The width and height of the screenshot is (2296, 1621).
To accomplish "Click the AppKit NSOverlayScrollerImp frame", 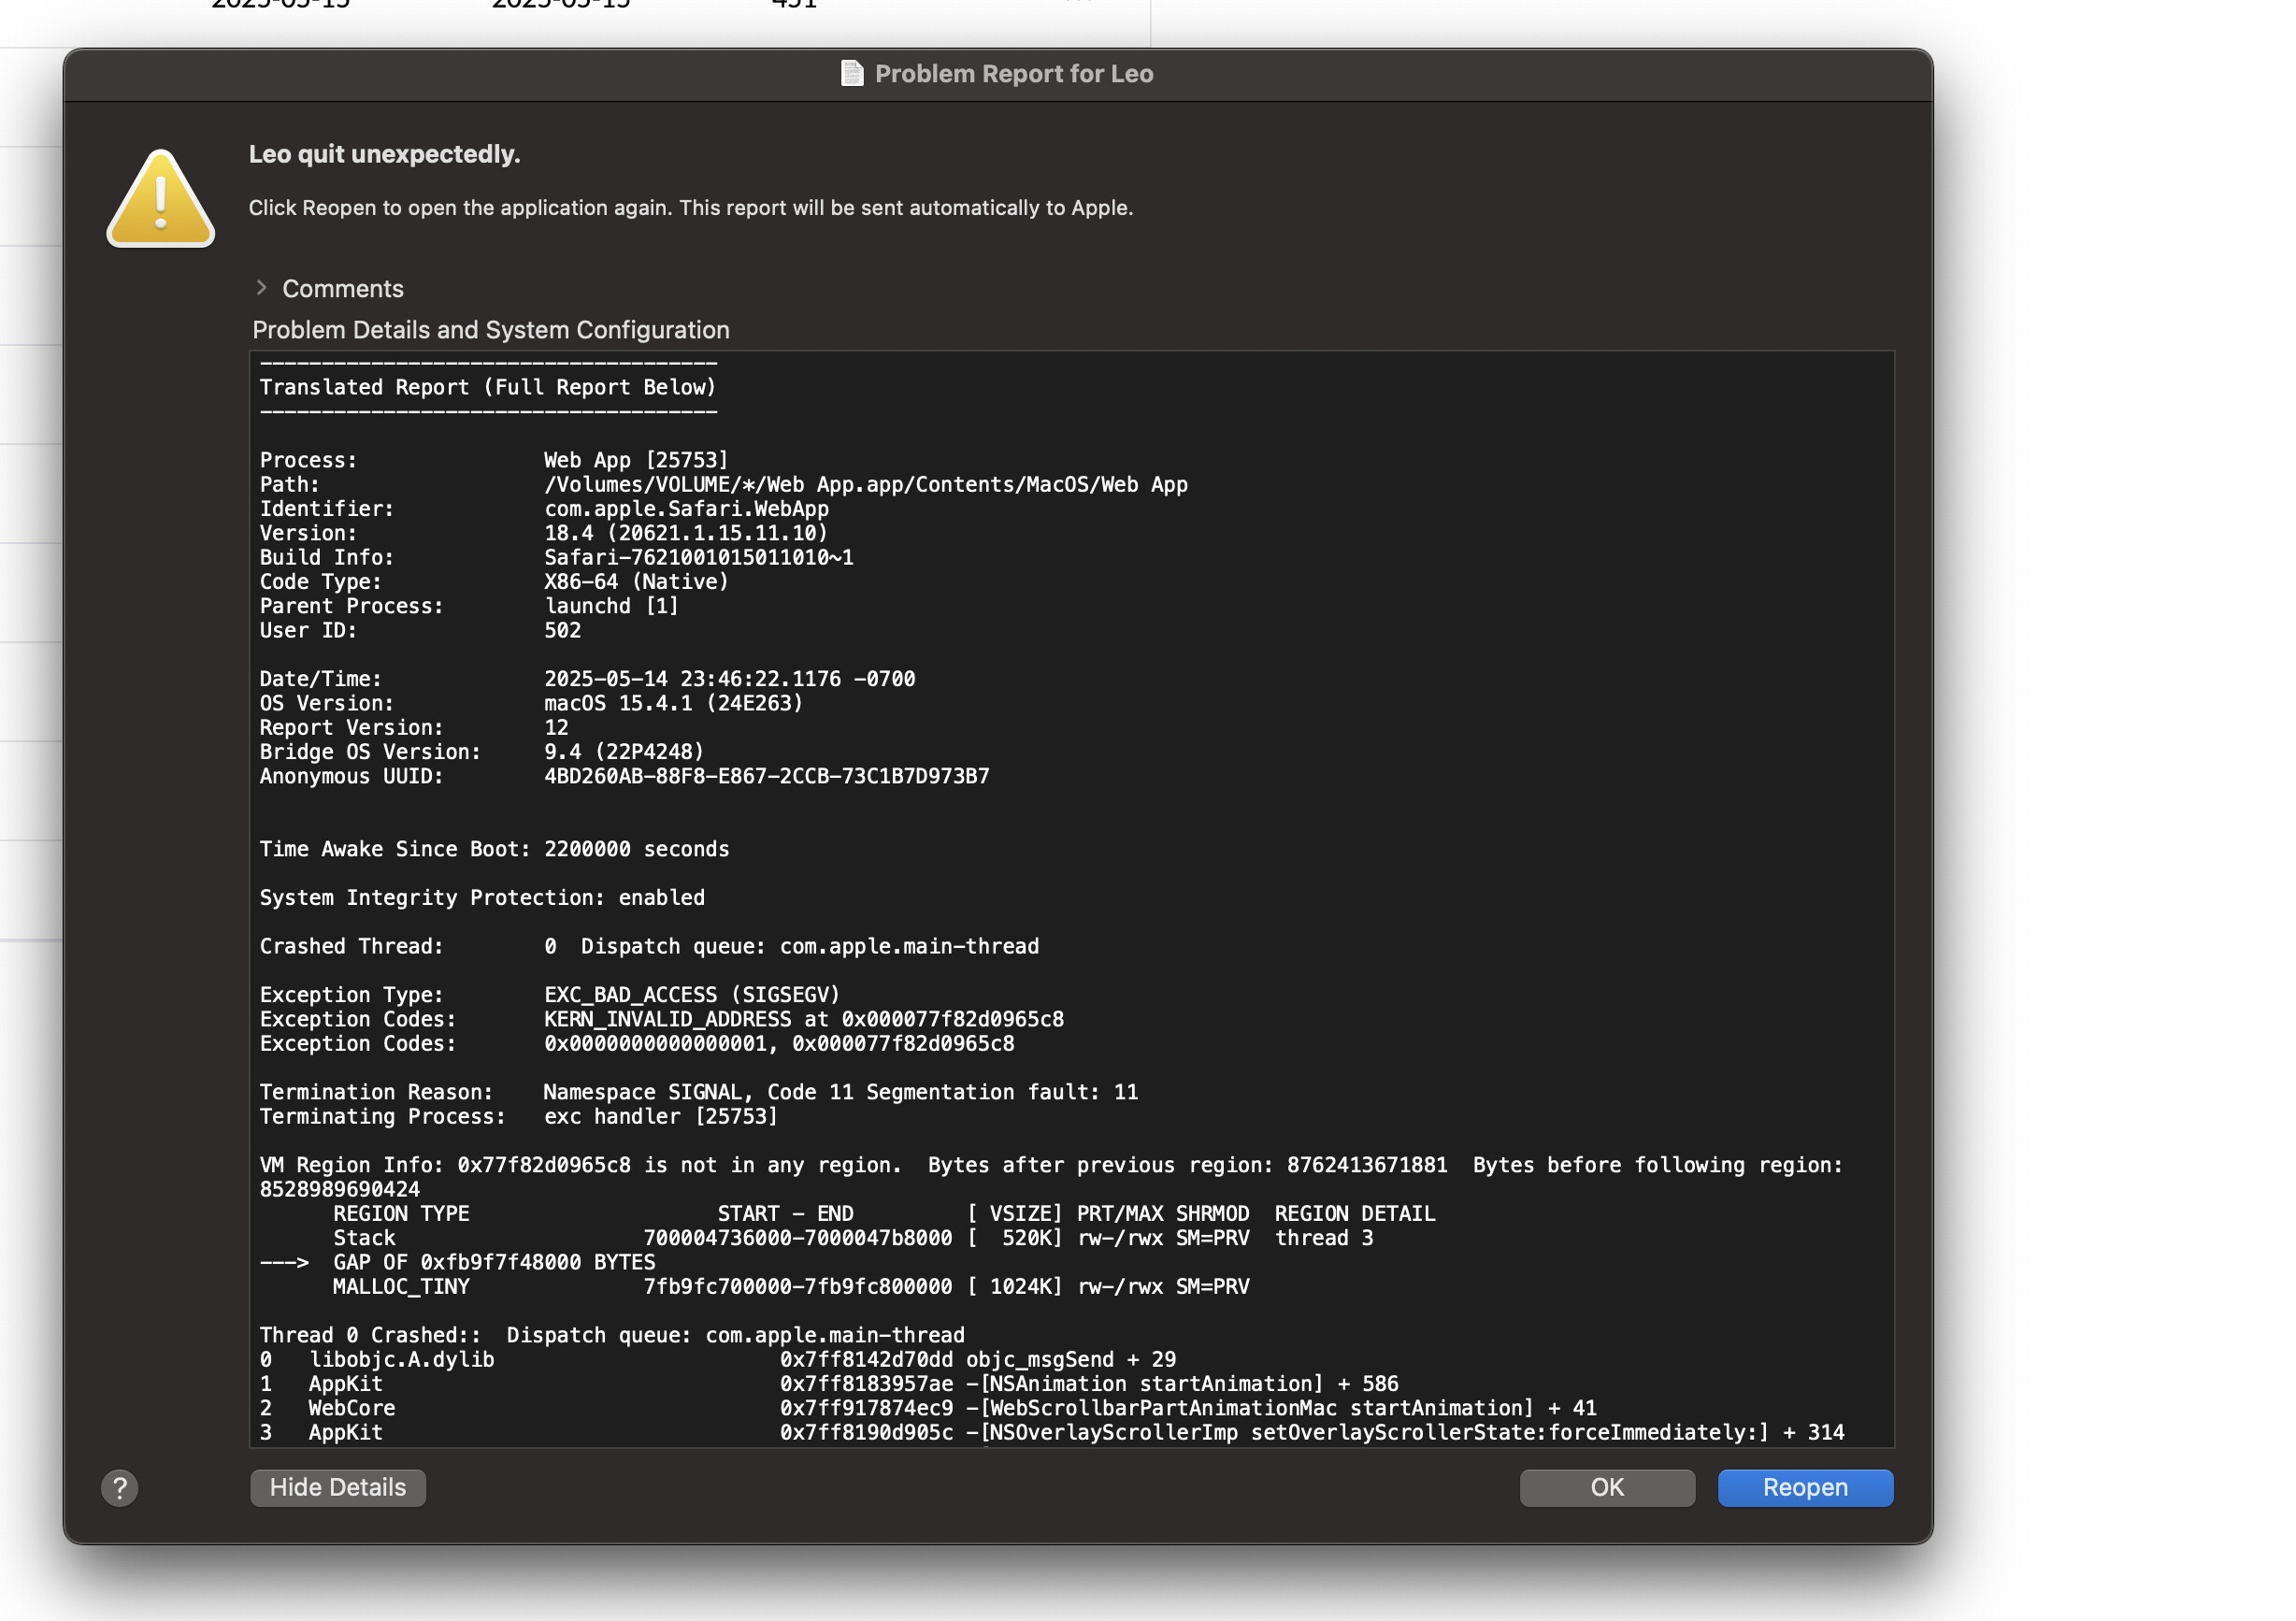I will click(1052, 1432).
